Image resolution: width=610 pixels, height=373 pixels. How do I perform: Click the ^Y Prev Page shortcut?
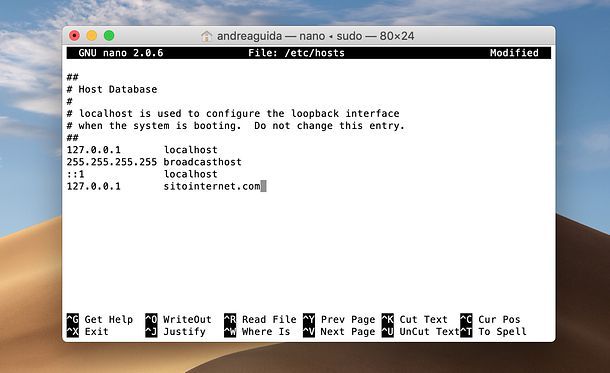(x=339, y=319)
